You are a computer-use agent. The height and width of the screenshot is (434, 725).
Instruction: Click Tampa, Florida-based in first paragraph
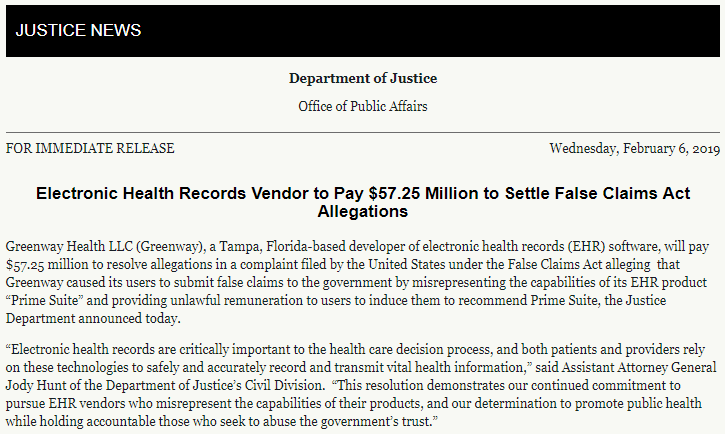(275, 244)
